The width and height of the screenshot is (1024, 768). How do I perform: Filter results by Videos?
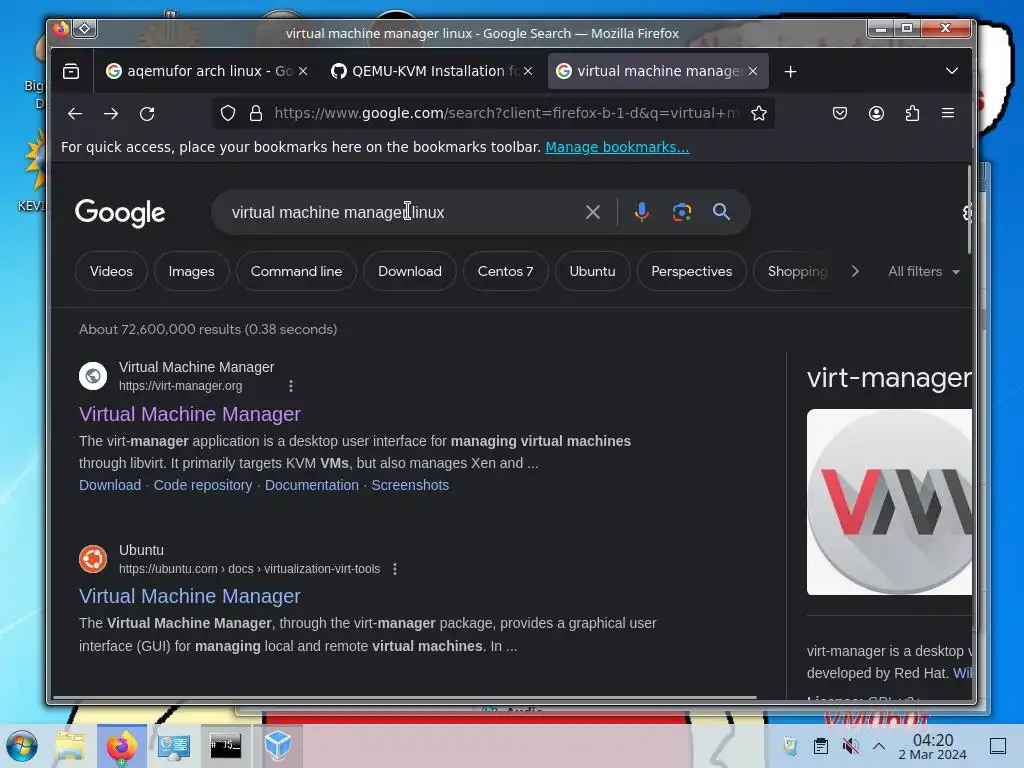coord(111,272)
